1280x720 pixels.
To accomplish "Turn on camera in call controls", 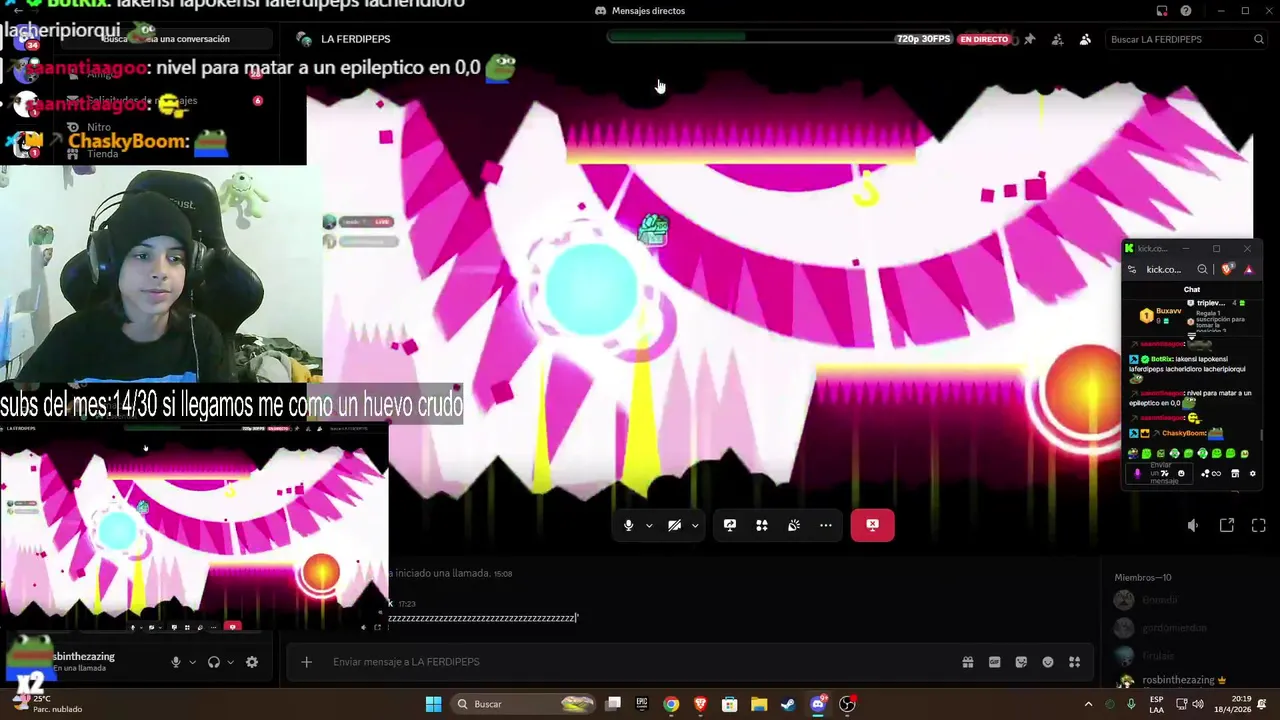I will (x=675, y=525).
